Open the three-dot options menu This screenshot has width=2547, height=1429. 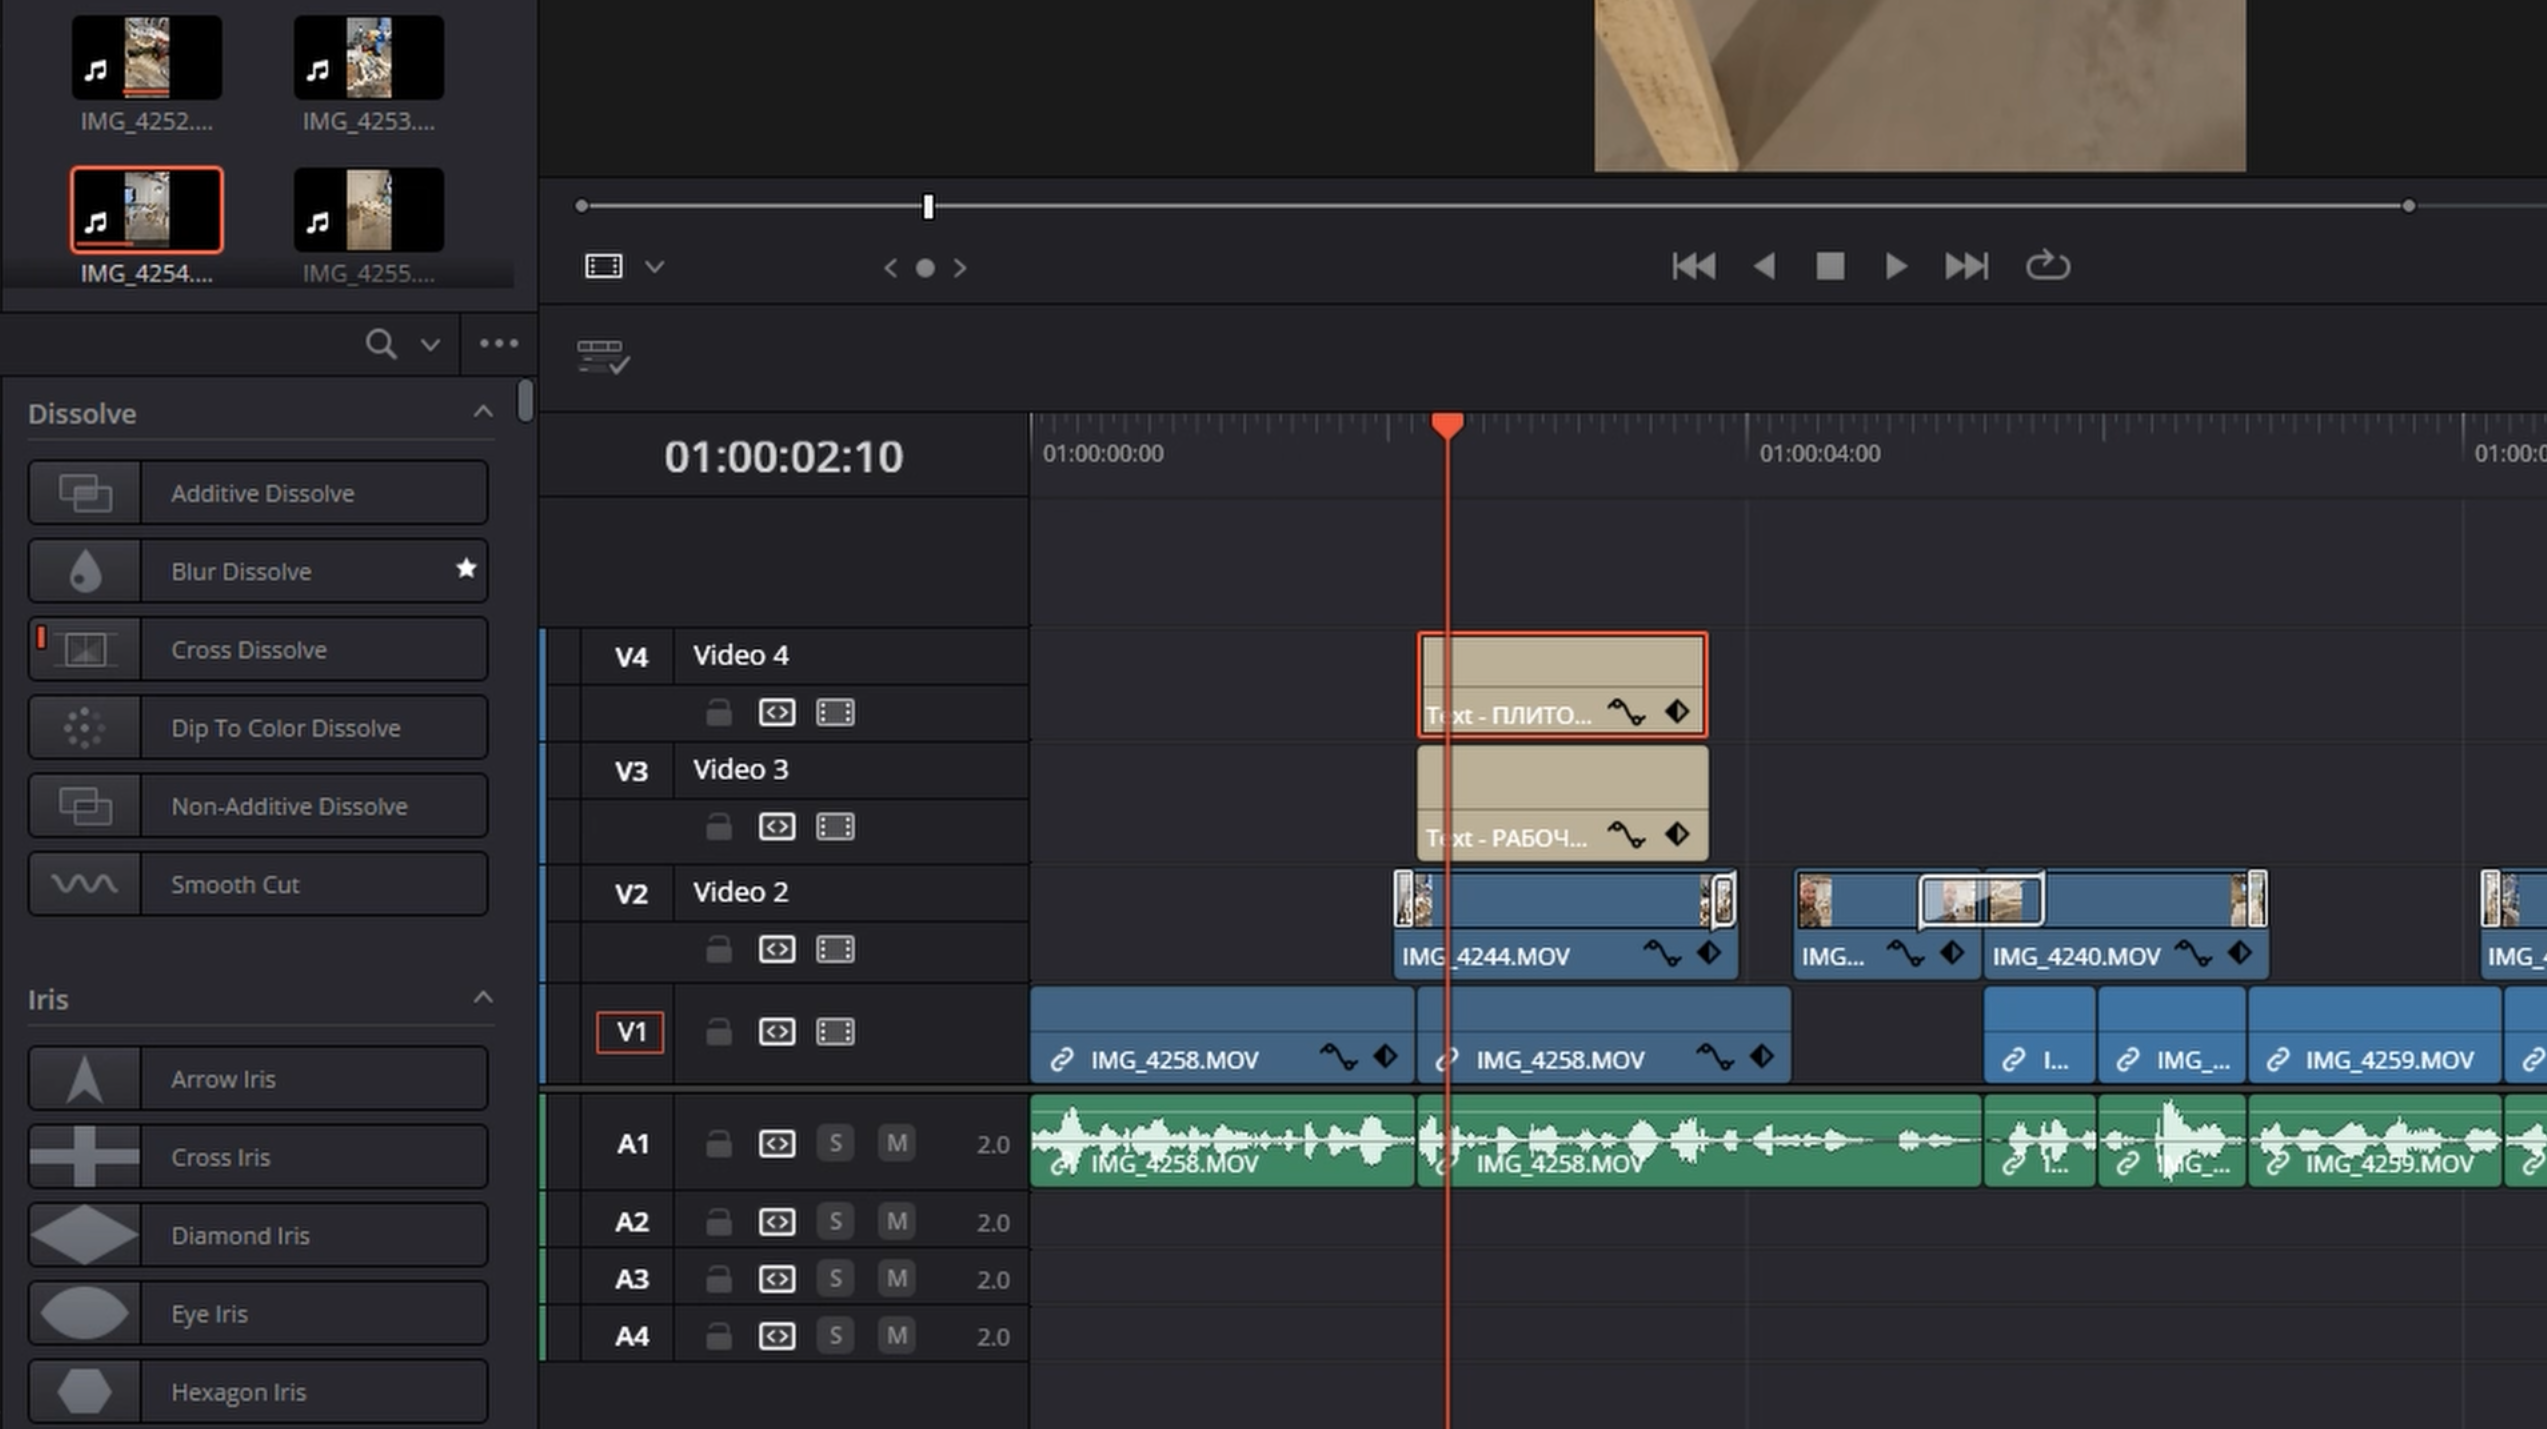click(x=498, y=344)
